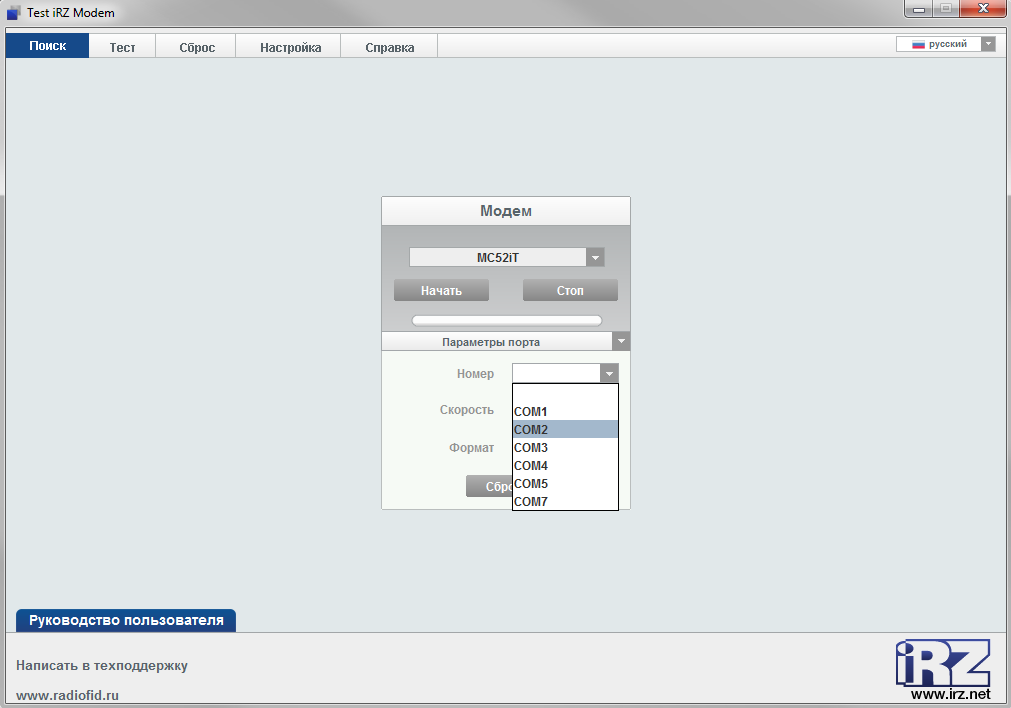Click the Написать в техподдержку link
This screenshot has height=708, width=1011.
point(102,666)
